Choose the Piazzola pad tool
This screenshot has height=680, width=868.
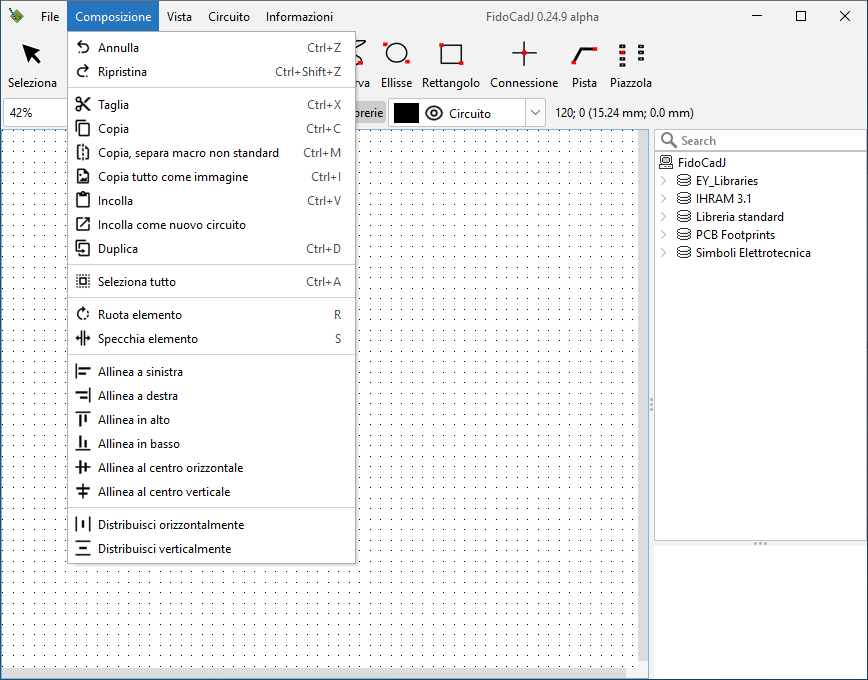[631, 63]
